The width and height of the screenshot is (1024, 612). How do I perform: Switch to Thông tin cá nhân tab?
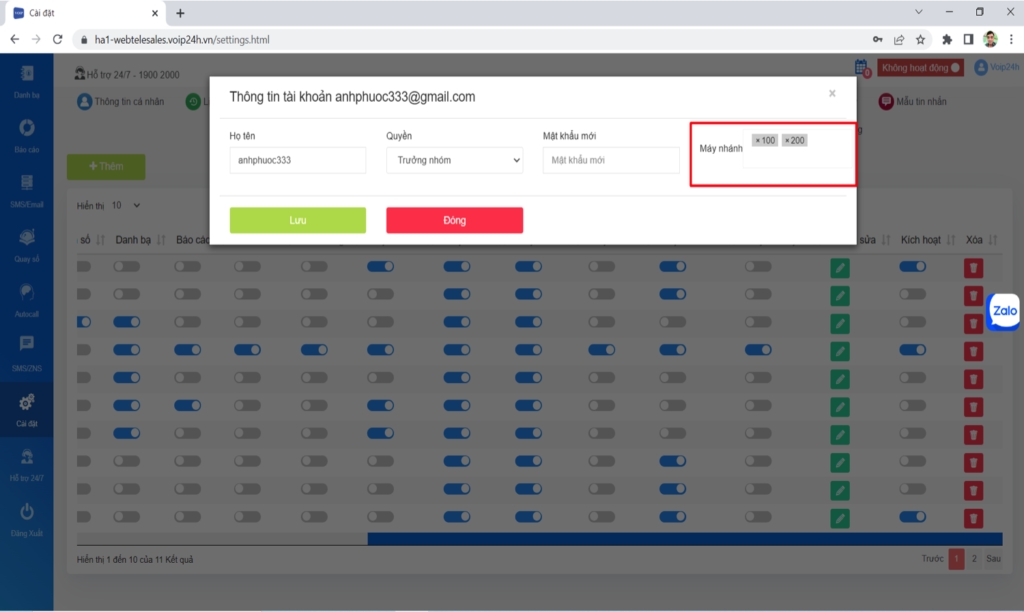pos(121,102)
